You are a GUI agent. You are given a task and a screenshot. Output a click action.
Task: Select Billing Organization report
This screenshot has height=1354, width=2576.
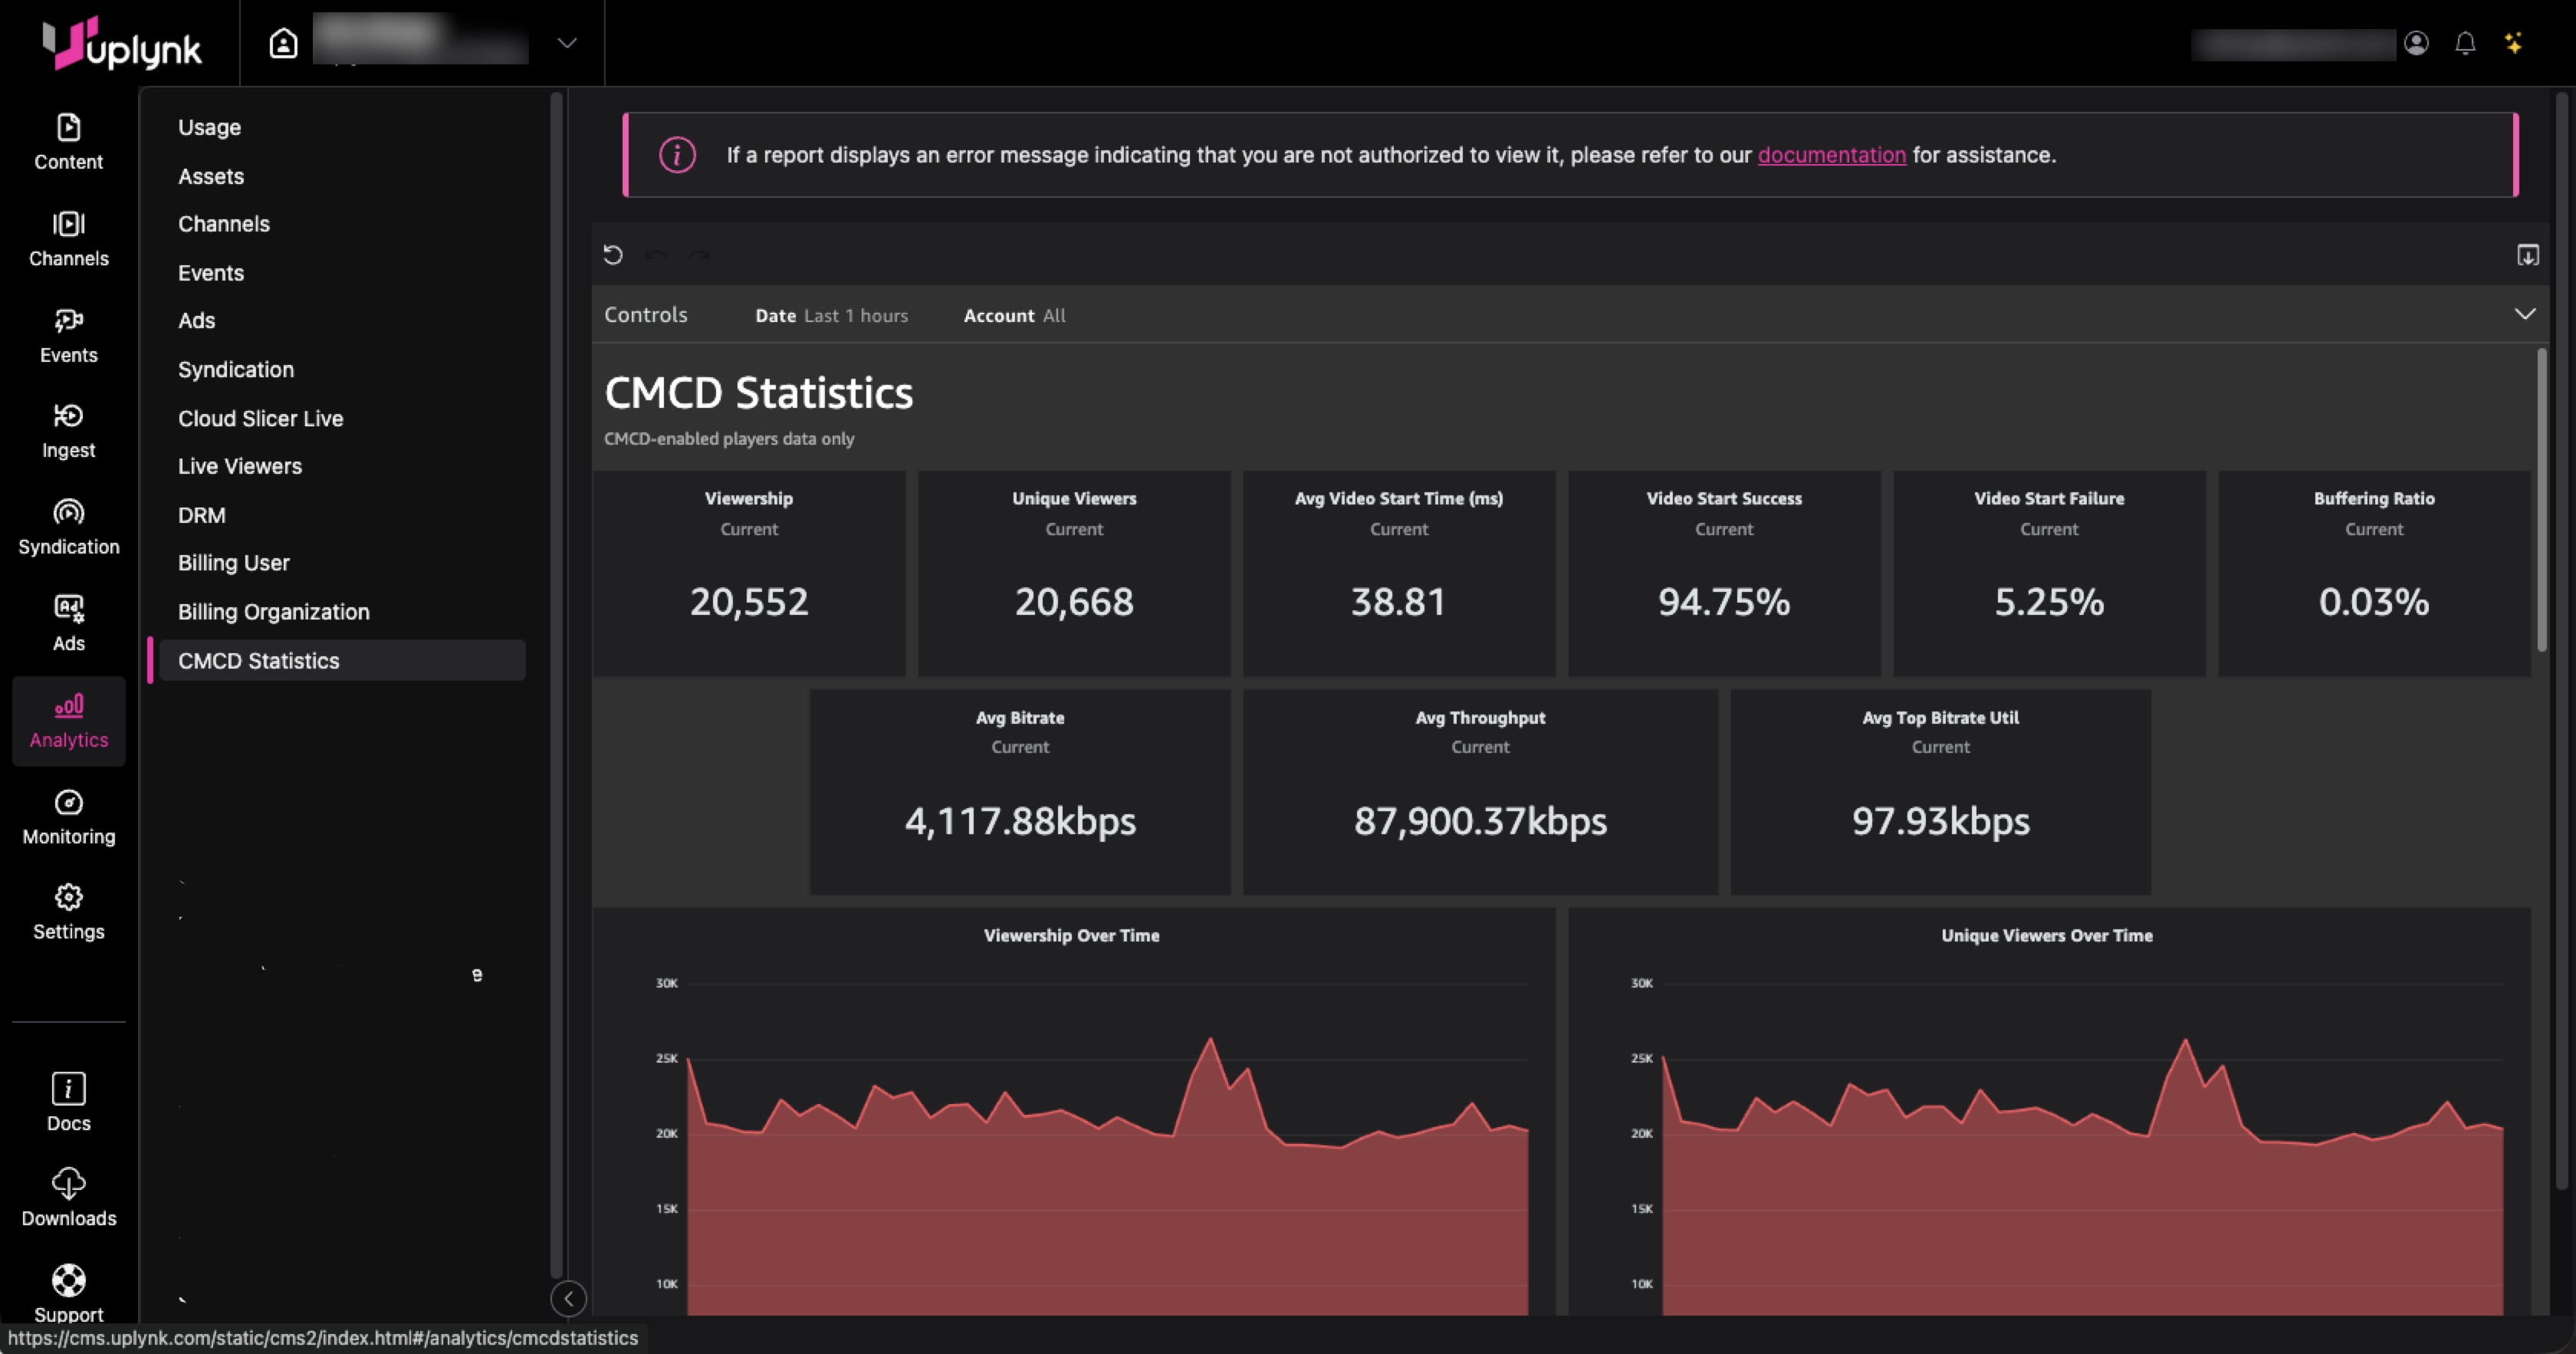tap(273, 612)
